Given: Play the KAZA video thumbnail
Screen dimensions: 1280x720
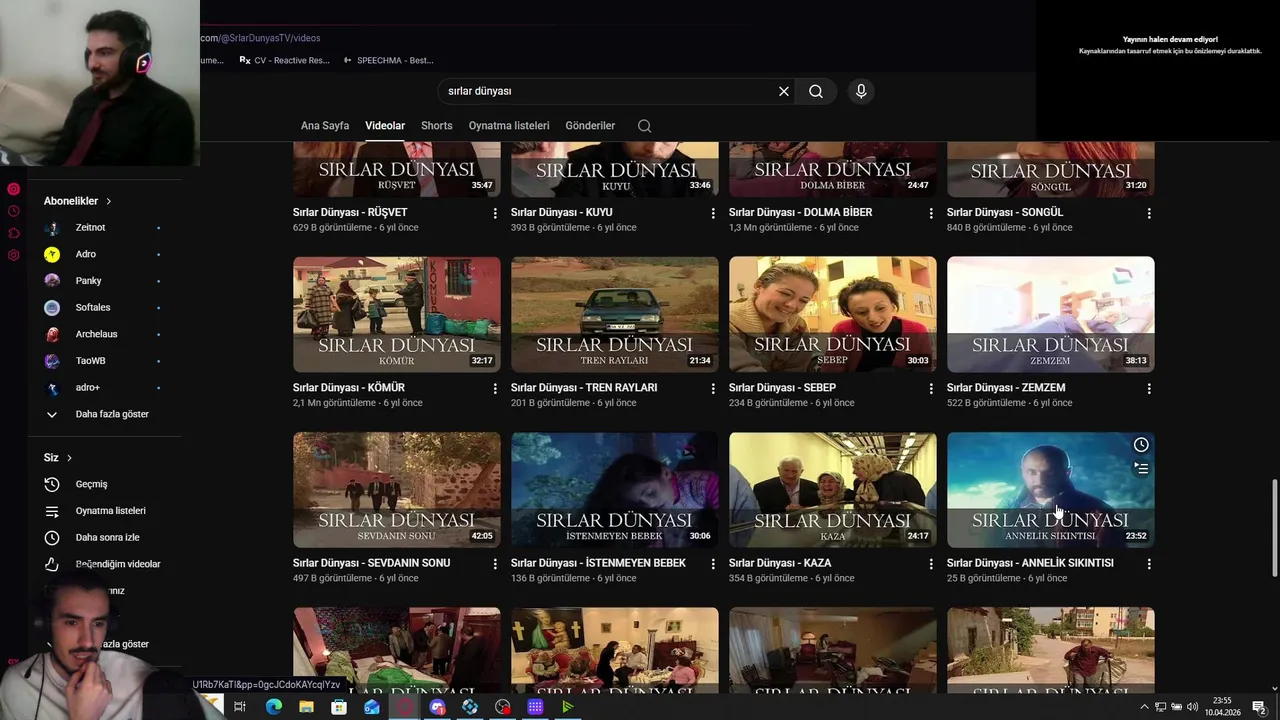Looking at the screenshot, I should pyautogui.click(x=833, y=490).
